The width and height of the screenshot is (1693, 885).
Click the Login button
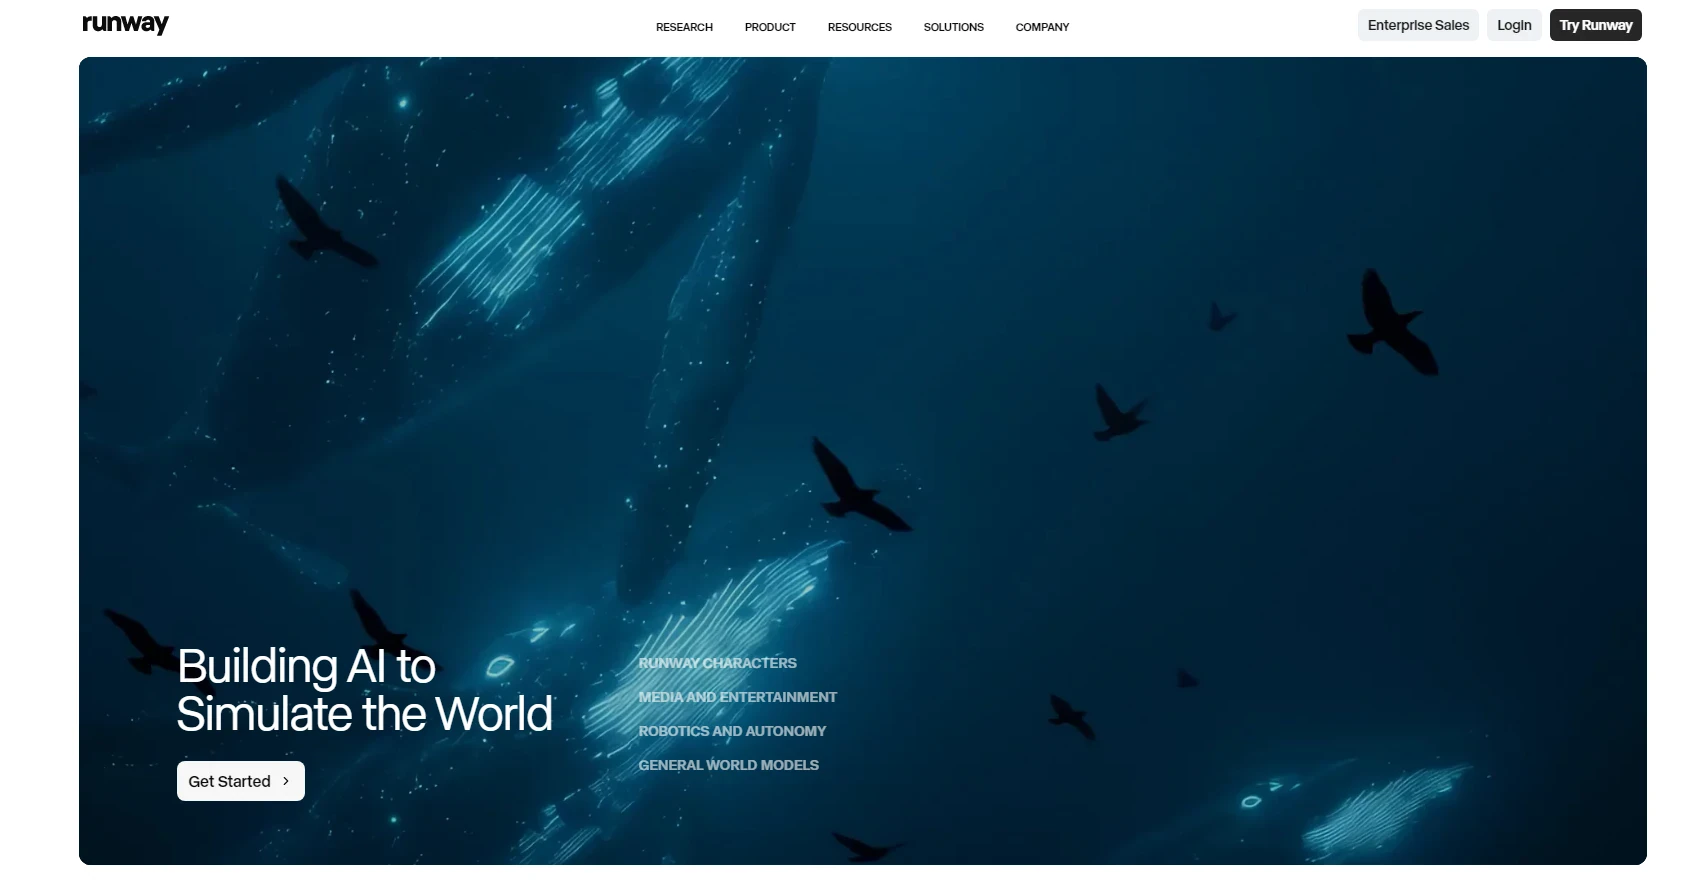point(1514,25)
